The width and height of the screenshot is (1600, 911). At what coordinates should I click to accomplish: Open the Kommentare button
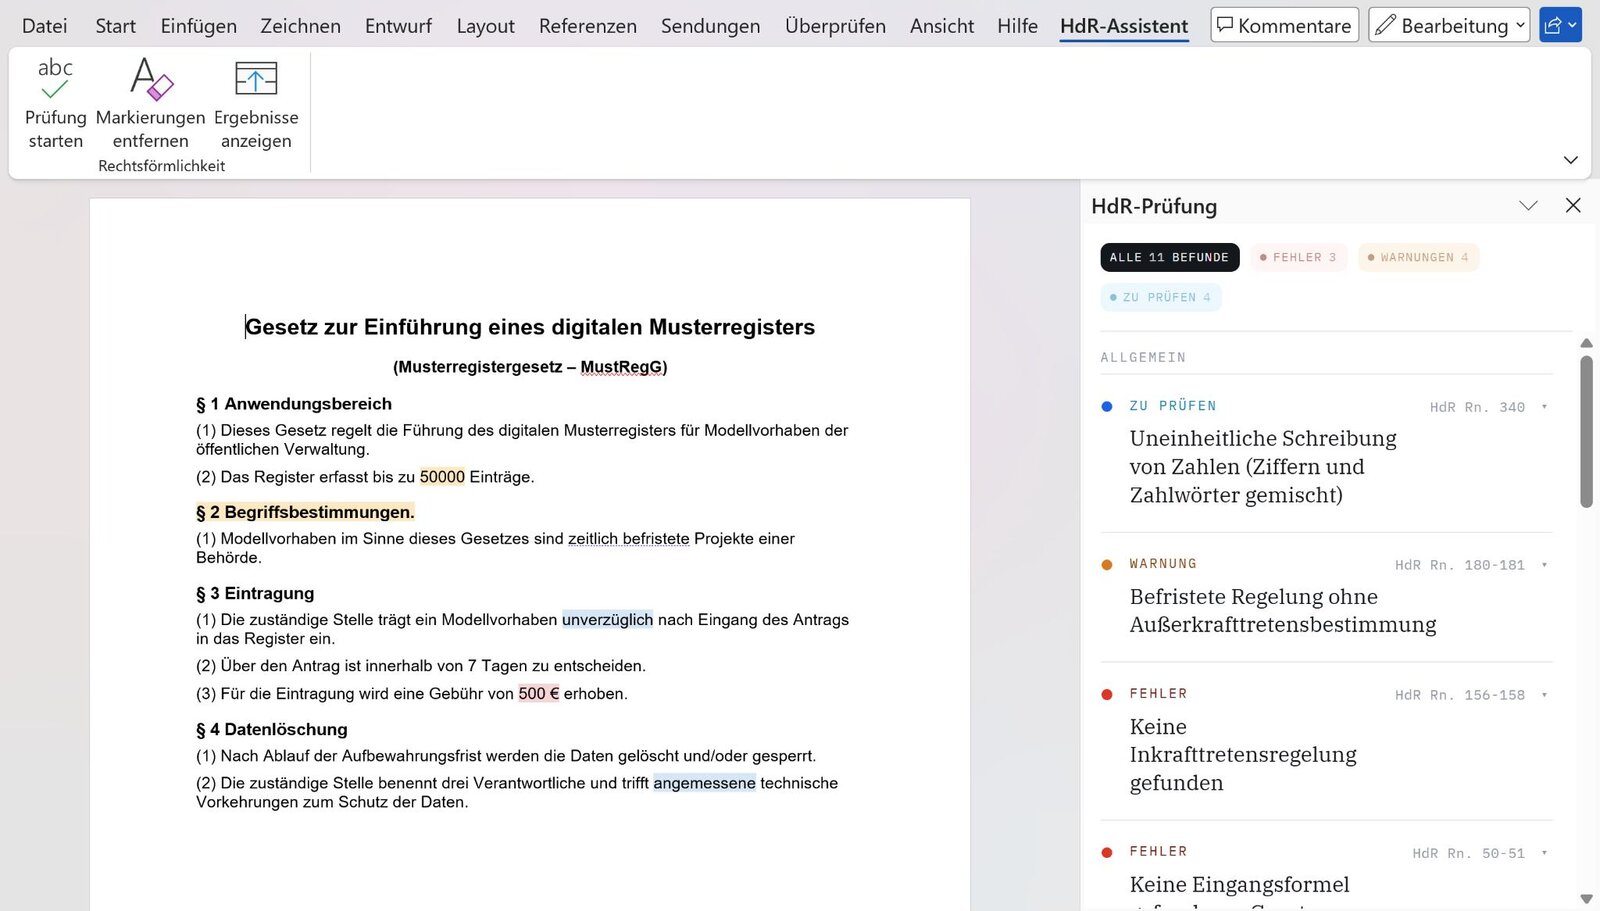(x=1285, y=25)
